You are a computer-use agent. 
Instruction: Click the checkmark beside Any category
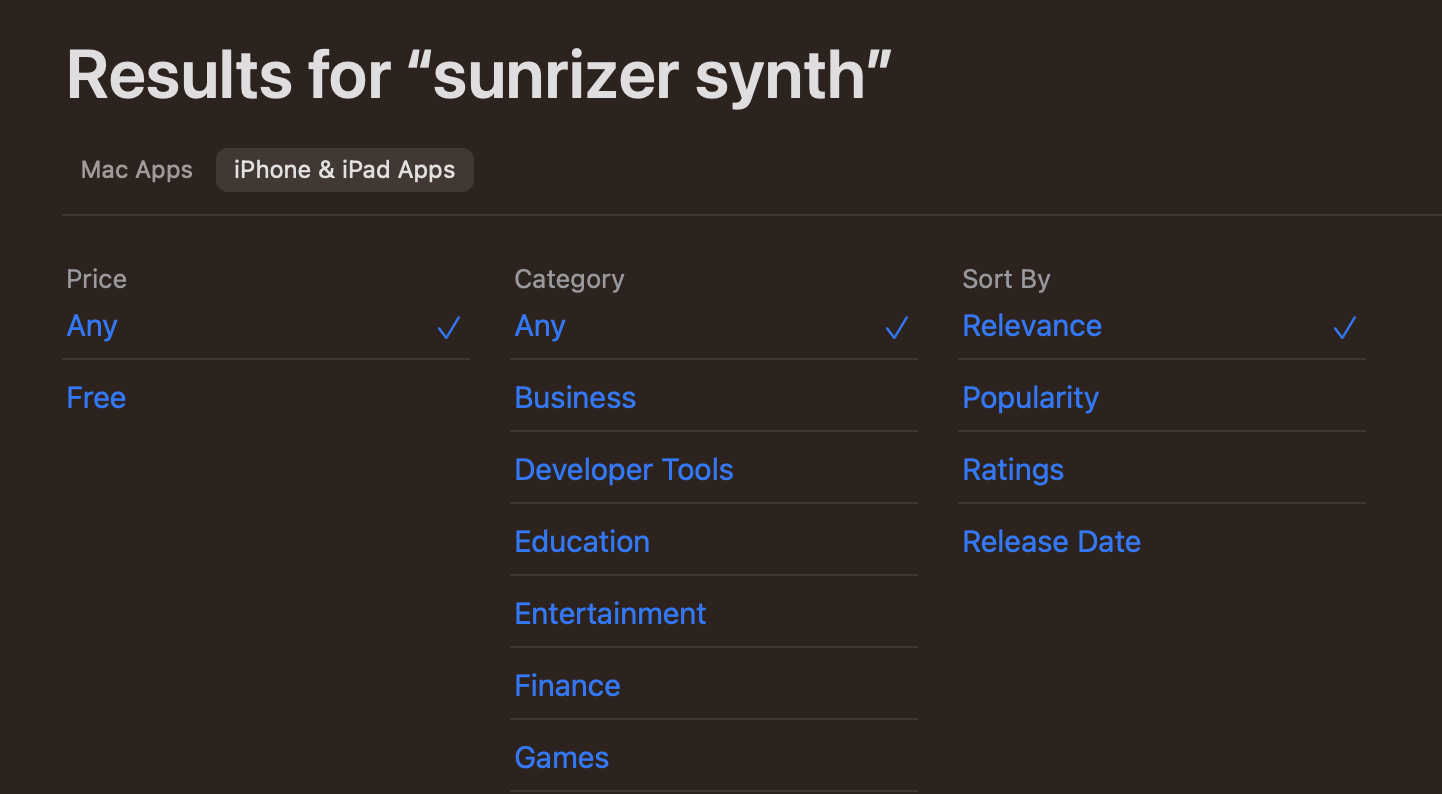pos(896,328)
